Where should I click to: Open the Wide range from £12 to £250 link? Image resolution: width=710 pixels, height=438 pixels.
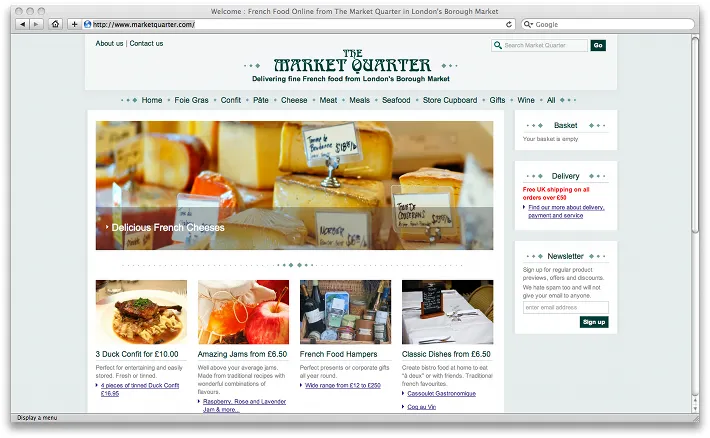343,385
